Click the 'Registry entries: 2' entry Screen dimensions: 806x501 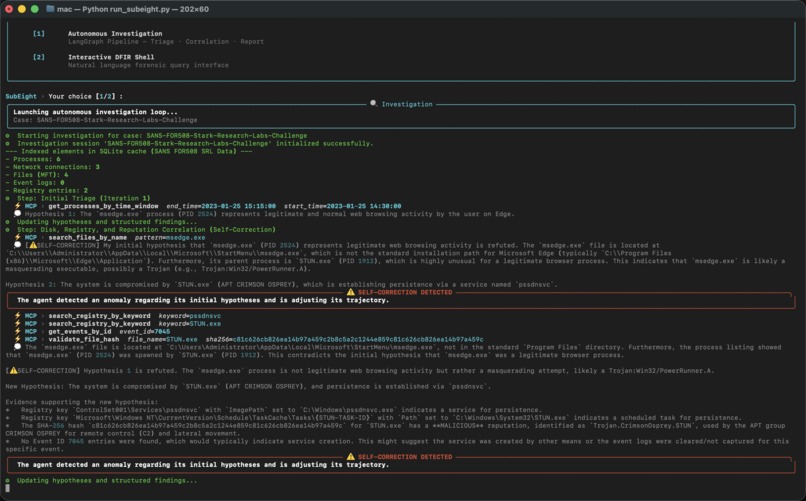[x=47, y=191]
